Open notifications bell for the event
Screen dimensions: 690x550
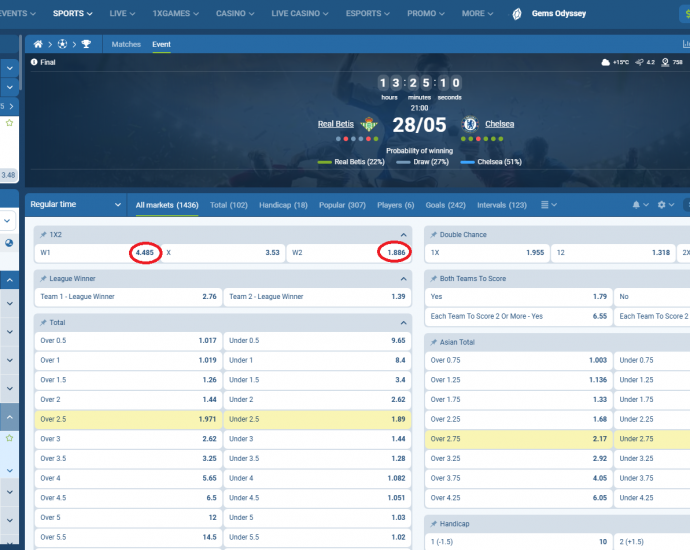click(636, 205)
